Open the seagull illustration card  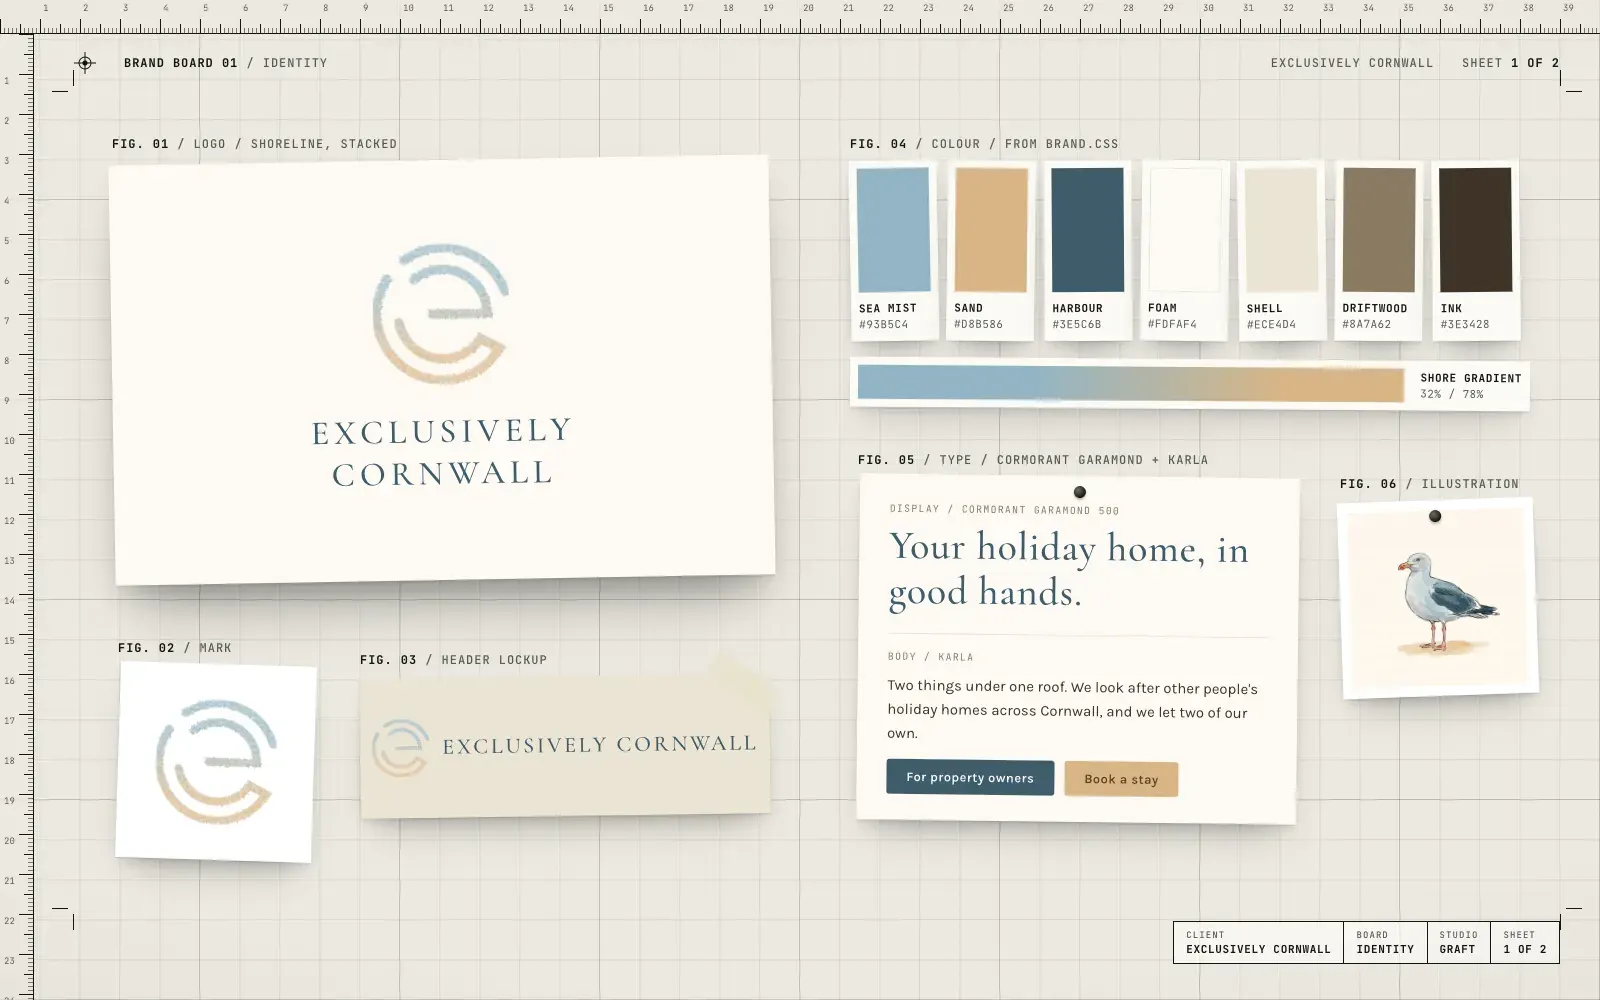pyautogui.click(x=1438, y=599)
